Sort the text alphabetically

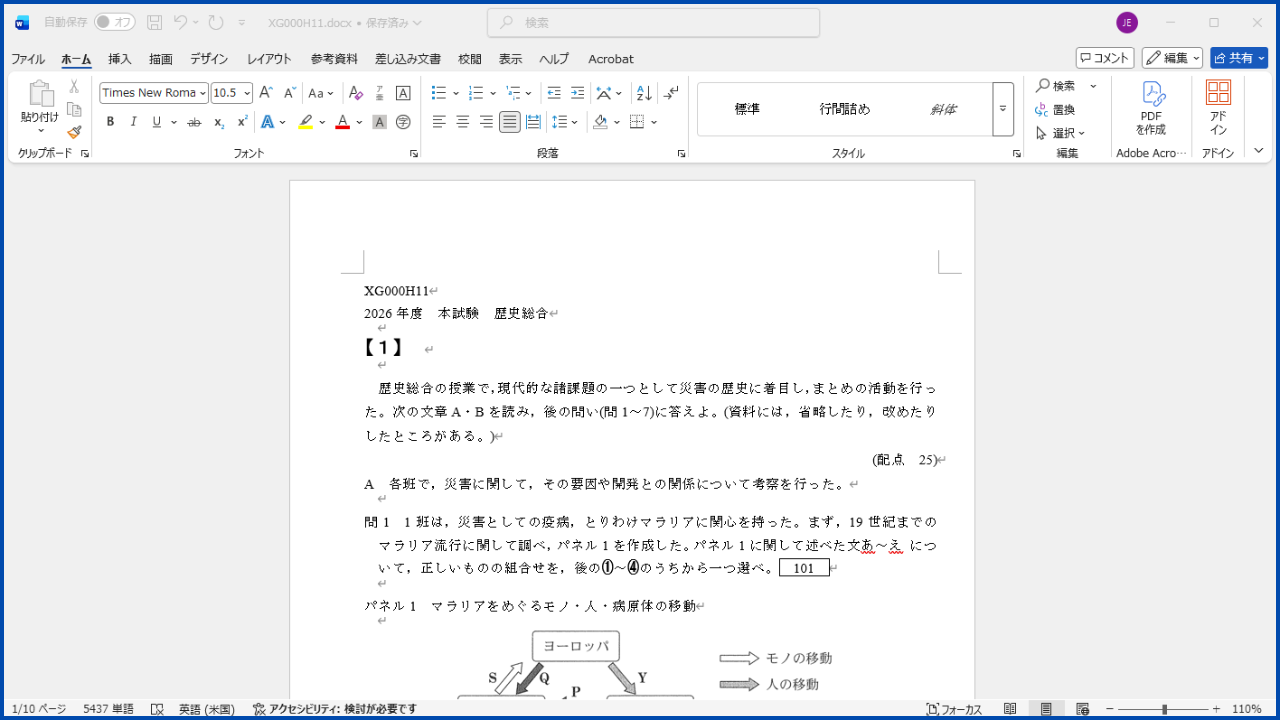pyautogui.click(x=643, y=92)
